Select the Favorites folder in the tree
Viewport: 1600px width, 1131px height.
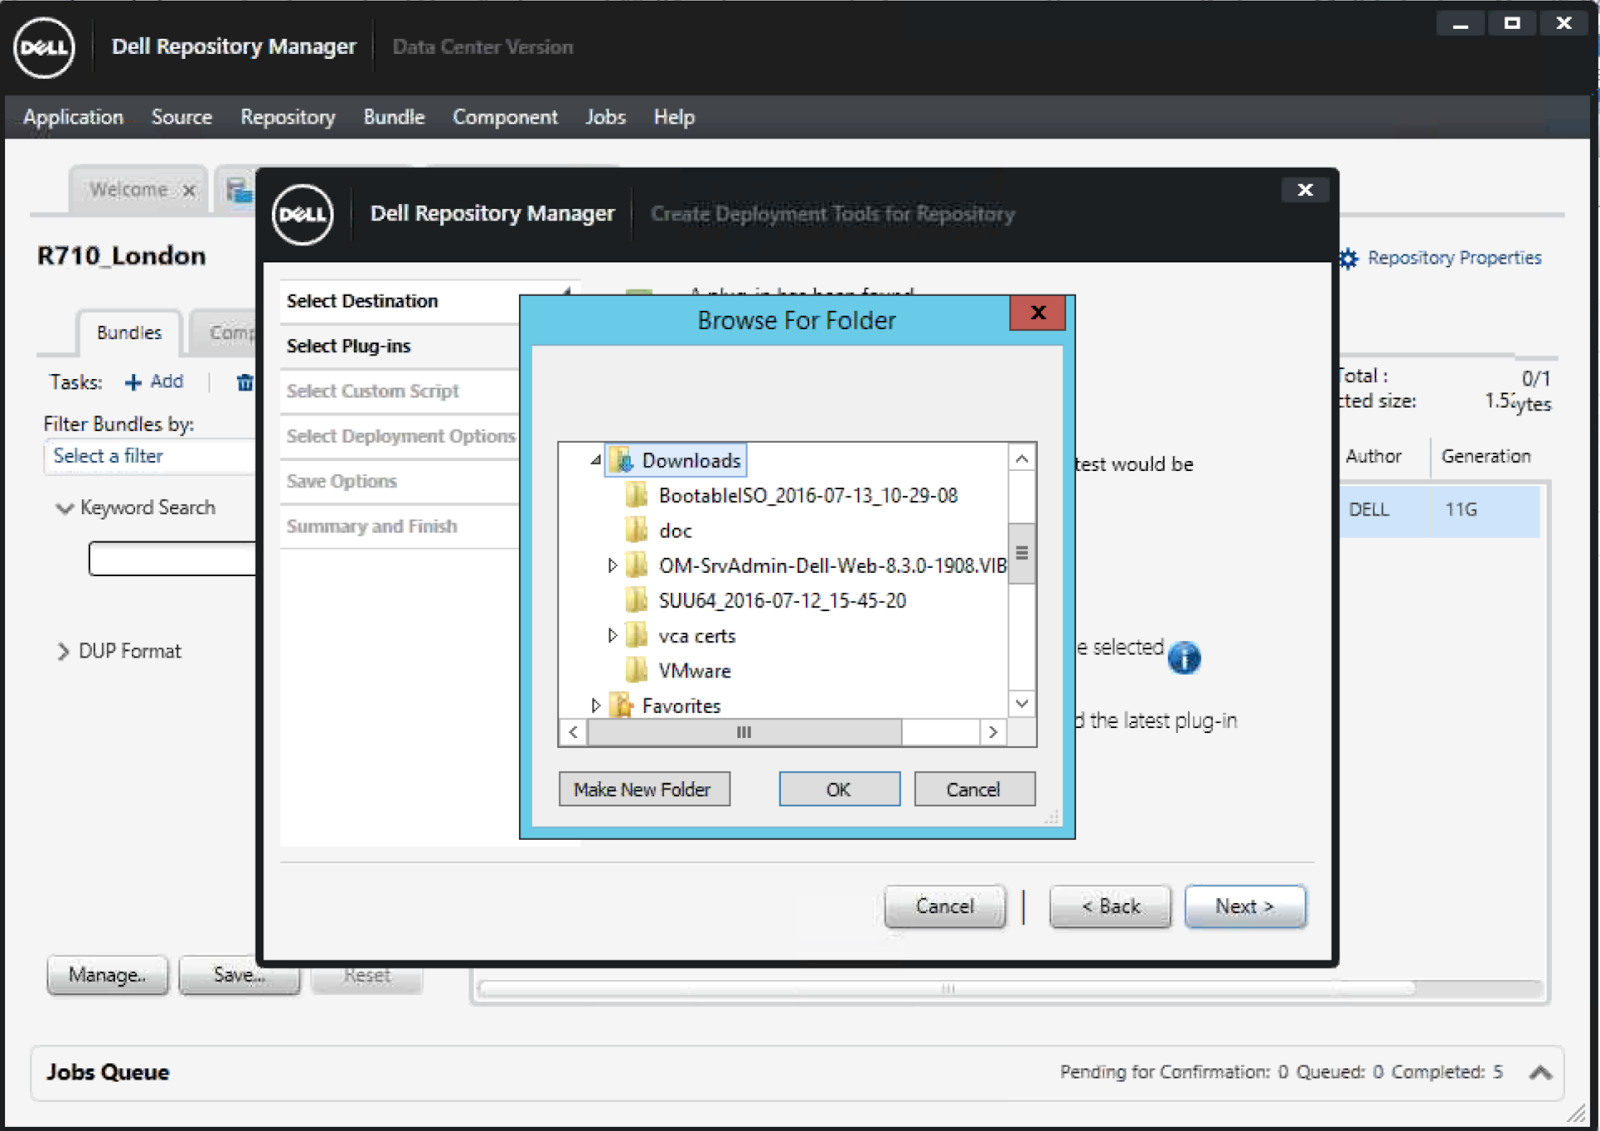pyautogui.click(x=683, y=705)
